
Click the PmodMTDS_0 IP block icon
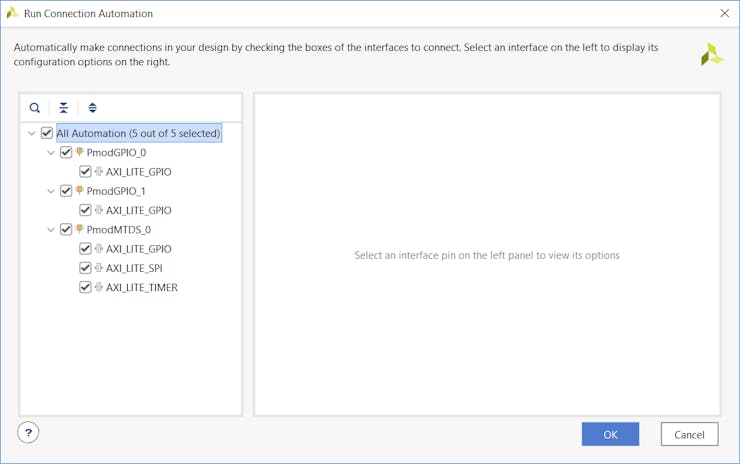point(79,229)
